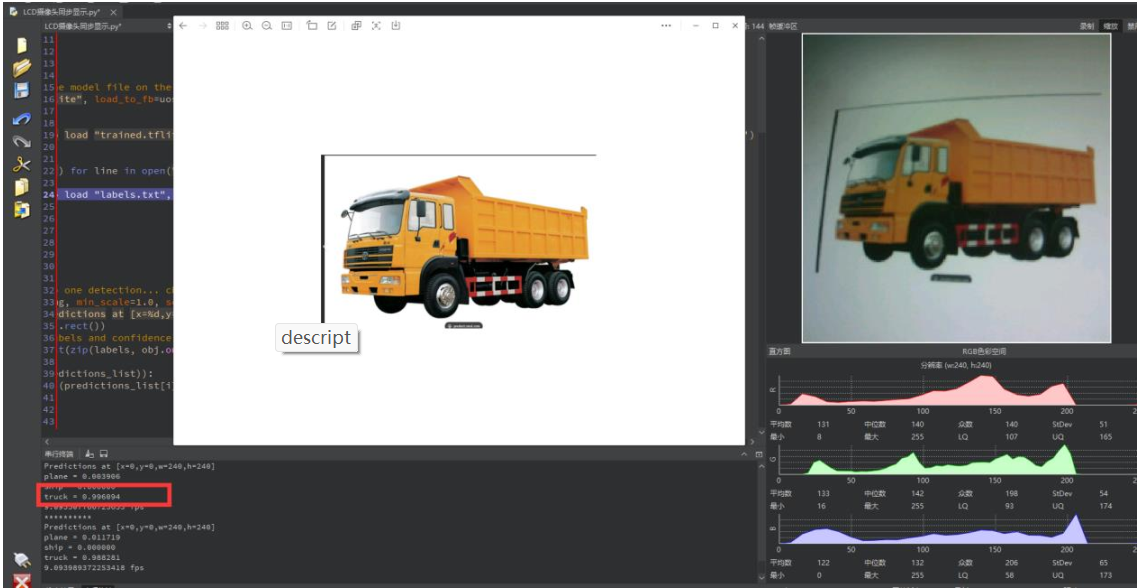
Task: Zoom out in the photo viewer
Action: point(267,26)
